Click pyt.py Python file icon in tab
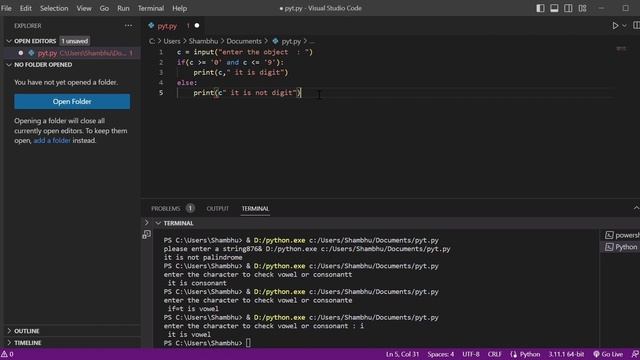This screenshot has height=360, width=640. pyautogui.click(x=151, y=26)
